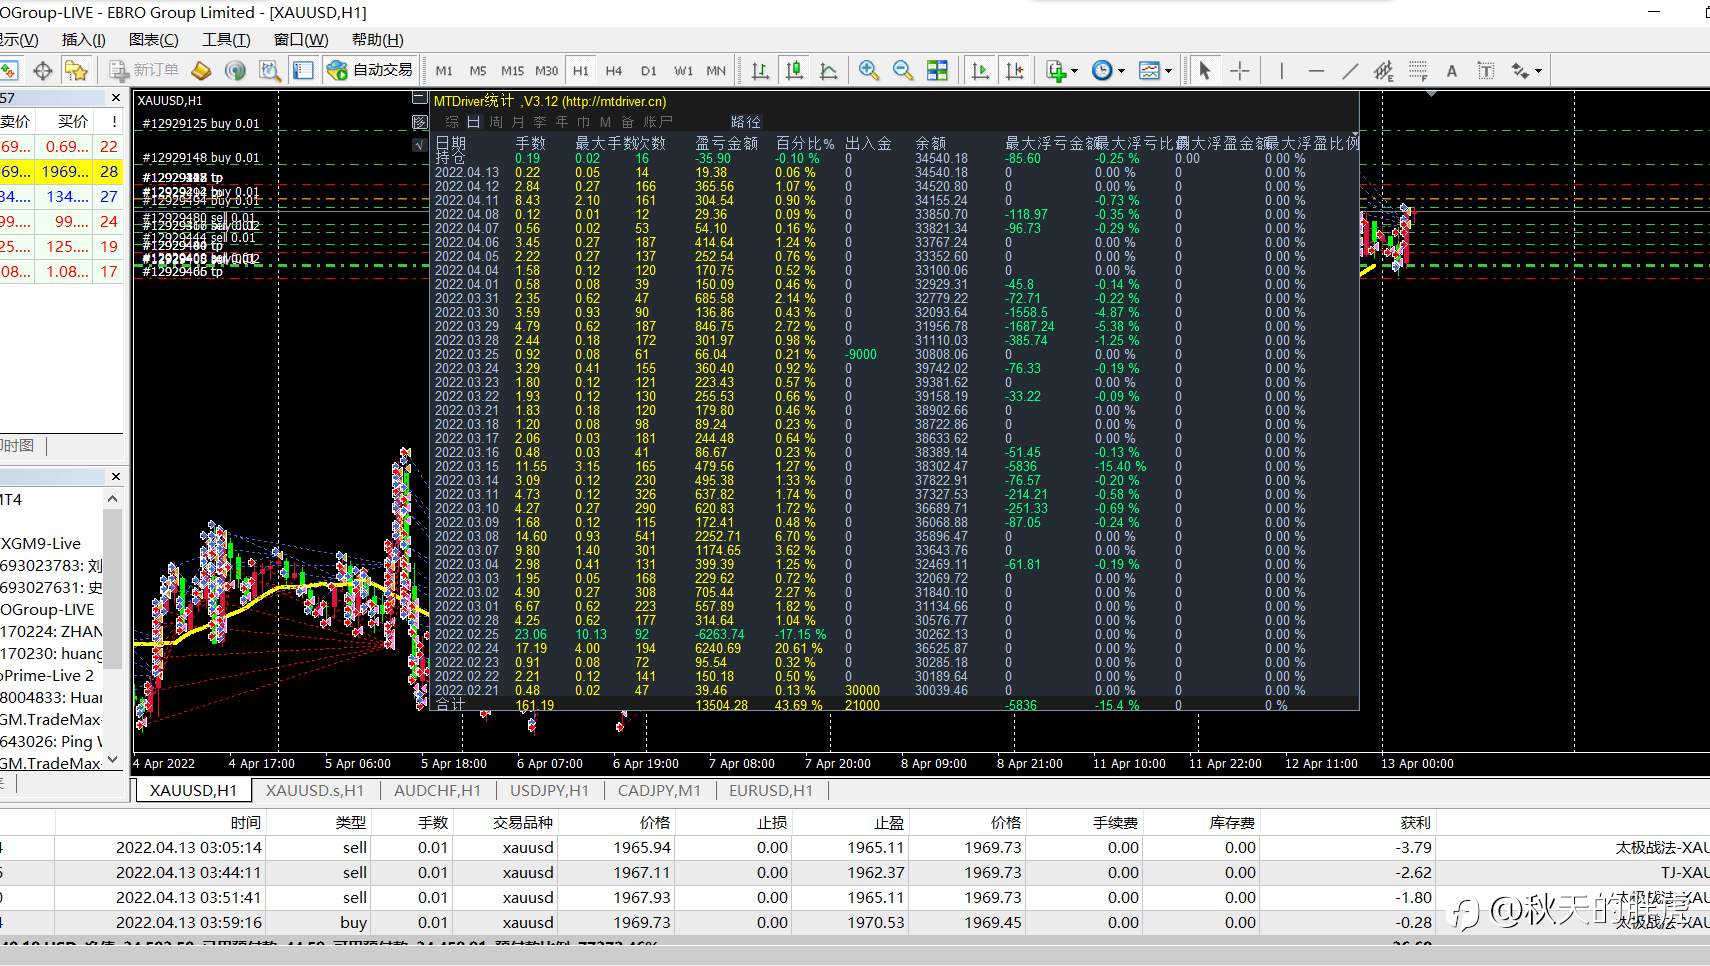Open the 新订单 new order button
The width and height of the screenshot is (1710, 966).
tap(144, 70)
